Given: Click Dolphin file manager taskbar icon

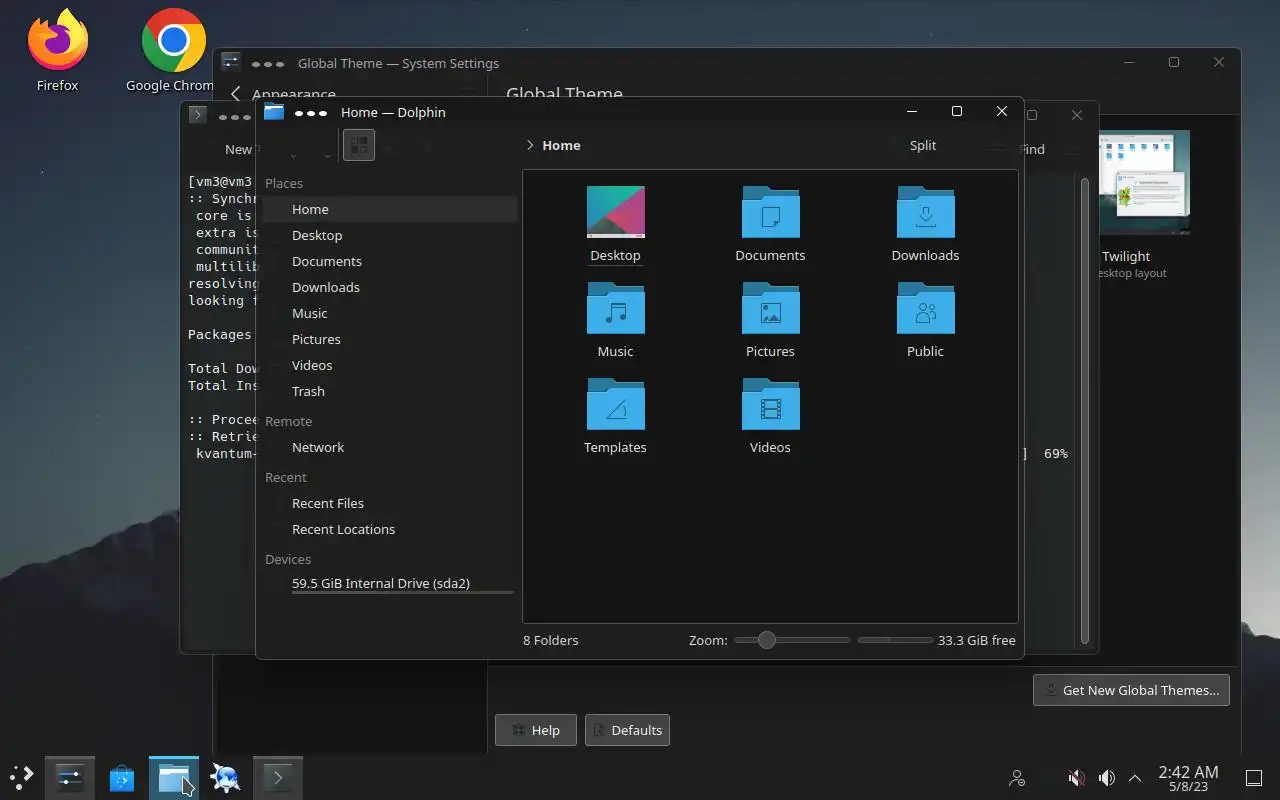Looking at the screenshot, I should (x=174, y=777).
